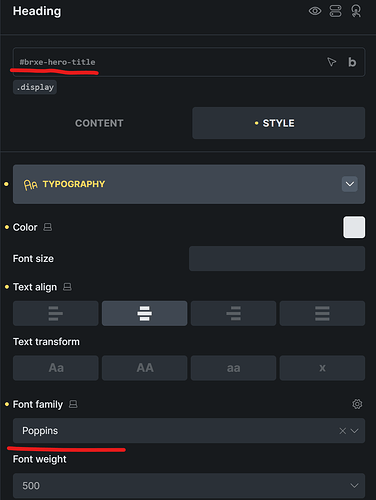Viewport: 376px width, 500px height.
Task: Select center text alignment
Action: 145,313
